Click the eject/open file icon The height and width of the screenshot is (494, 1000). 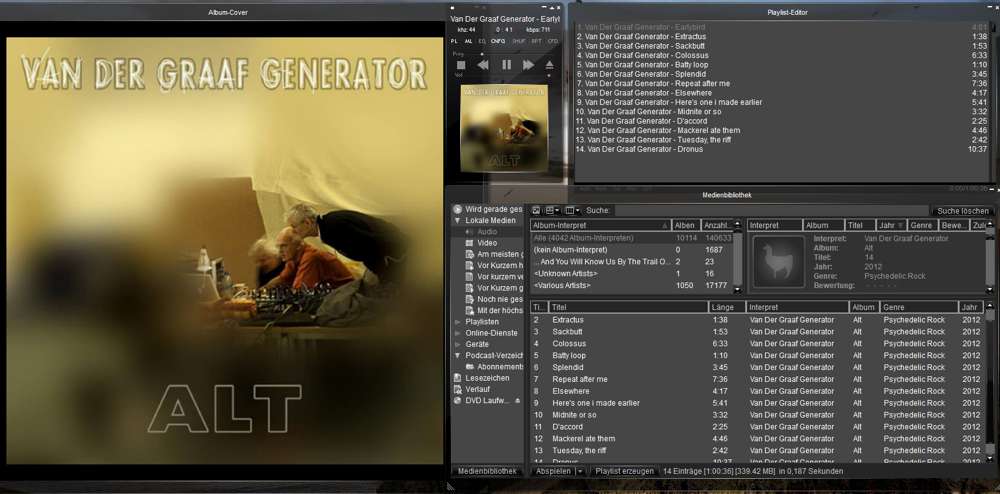click(551, 65)
